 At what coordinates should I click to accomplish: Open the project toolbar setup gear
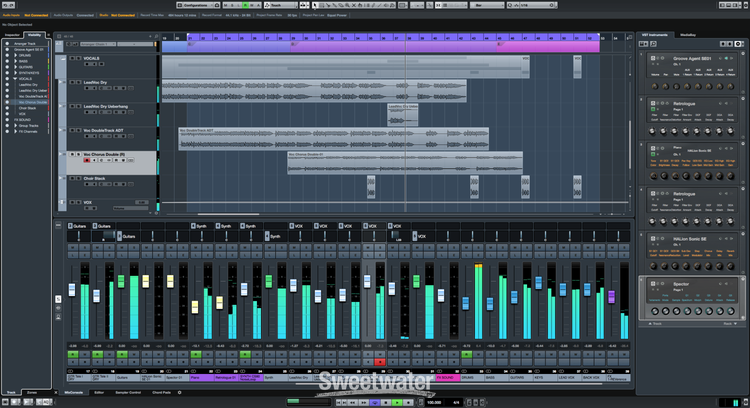(746, 5)
